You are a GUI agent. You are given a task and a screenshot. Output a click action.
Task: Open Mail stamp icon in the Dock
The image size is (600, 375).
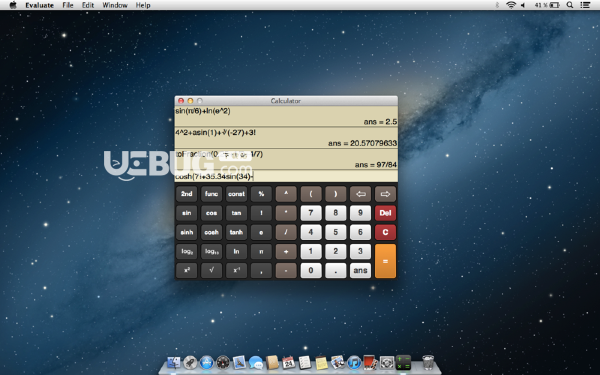239,362
